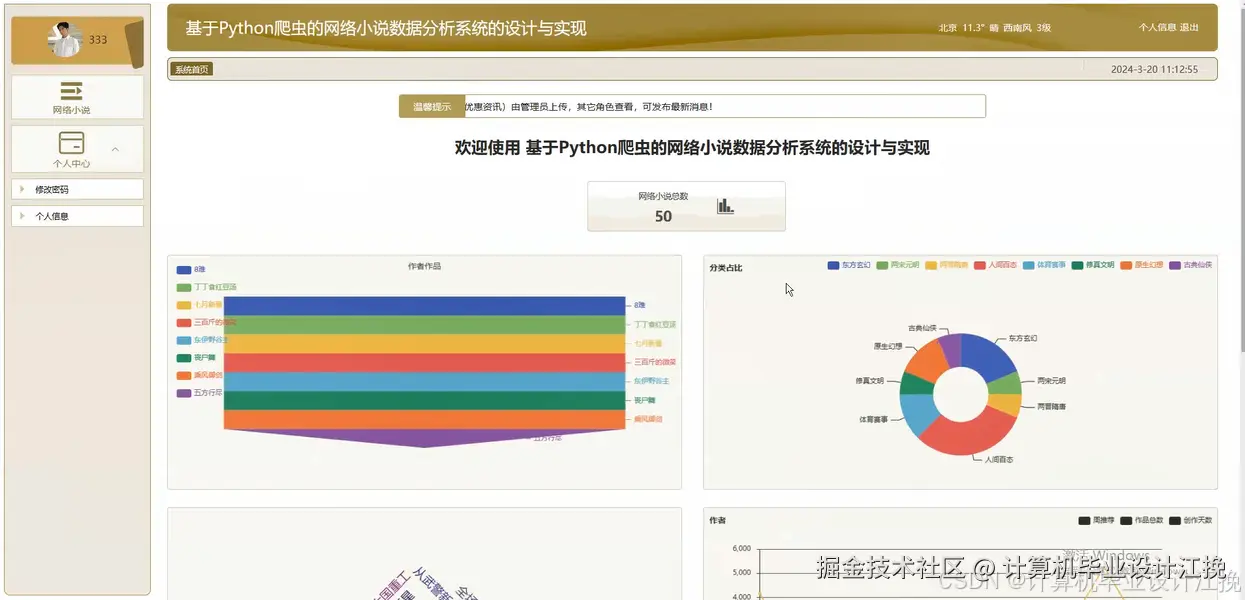1245x600 pixels.
Task: Toggle 8难 legend swatch in 作者作品 chart
Action: coord(184,270)
